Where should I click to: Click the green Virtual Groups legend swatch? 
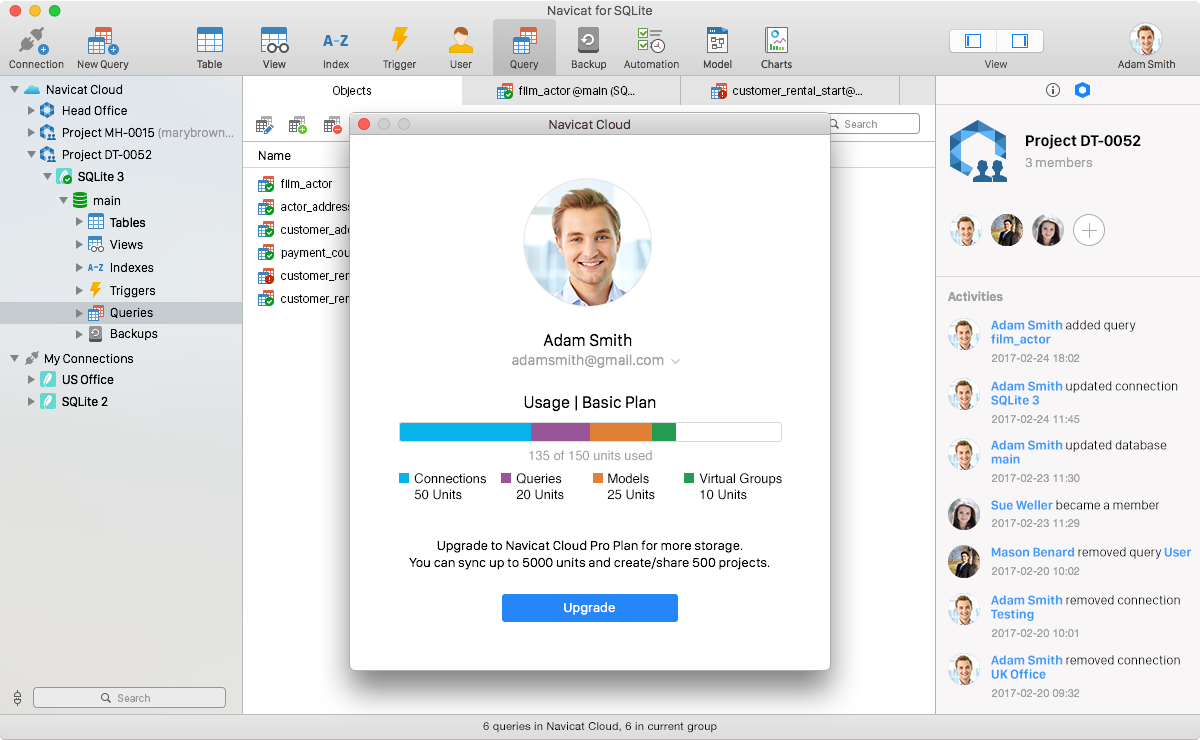click(x=689, y=479)
